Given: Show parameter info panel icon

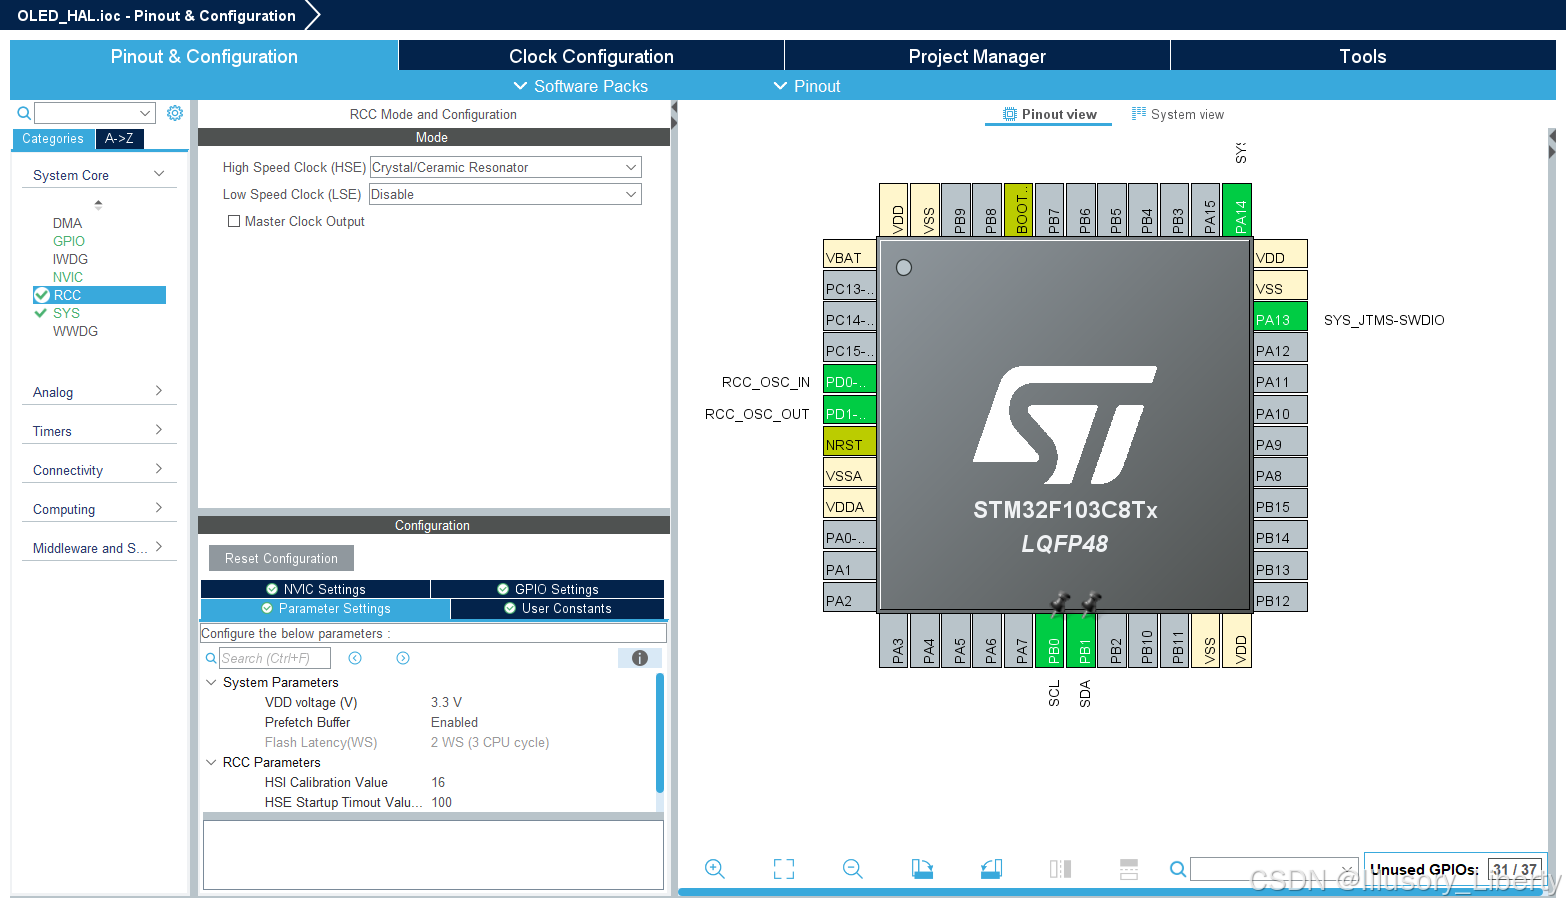Looking at the screenshot, I should 640,658.
